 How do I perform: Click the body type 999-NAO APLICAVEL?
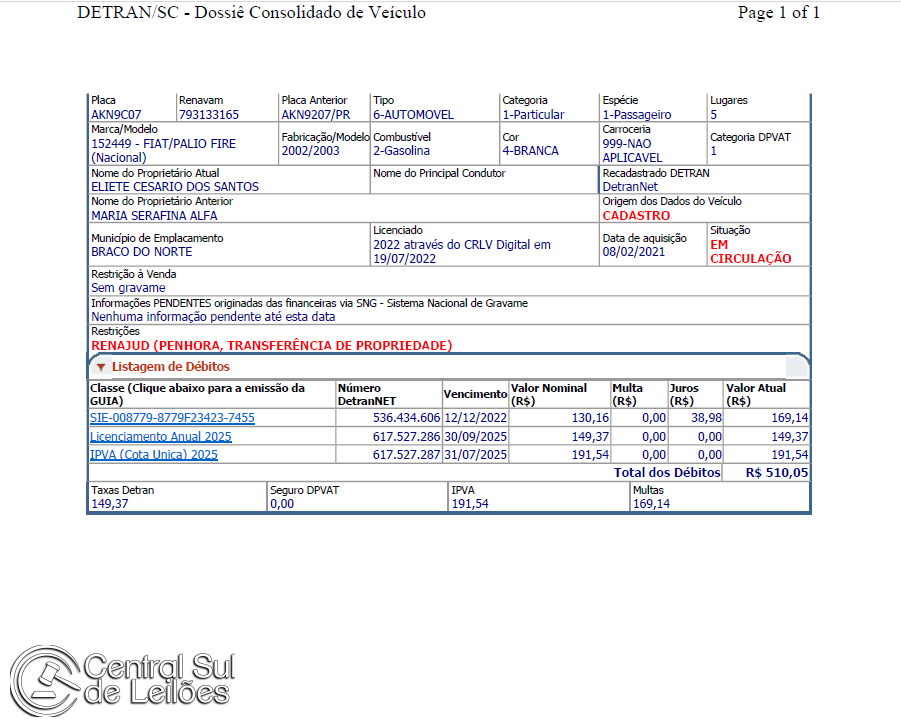click(x=632, y=151)
